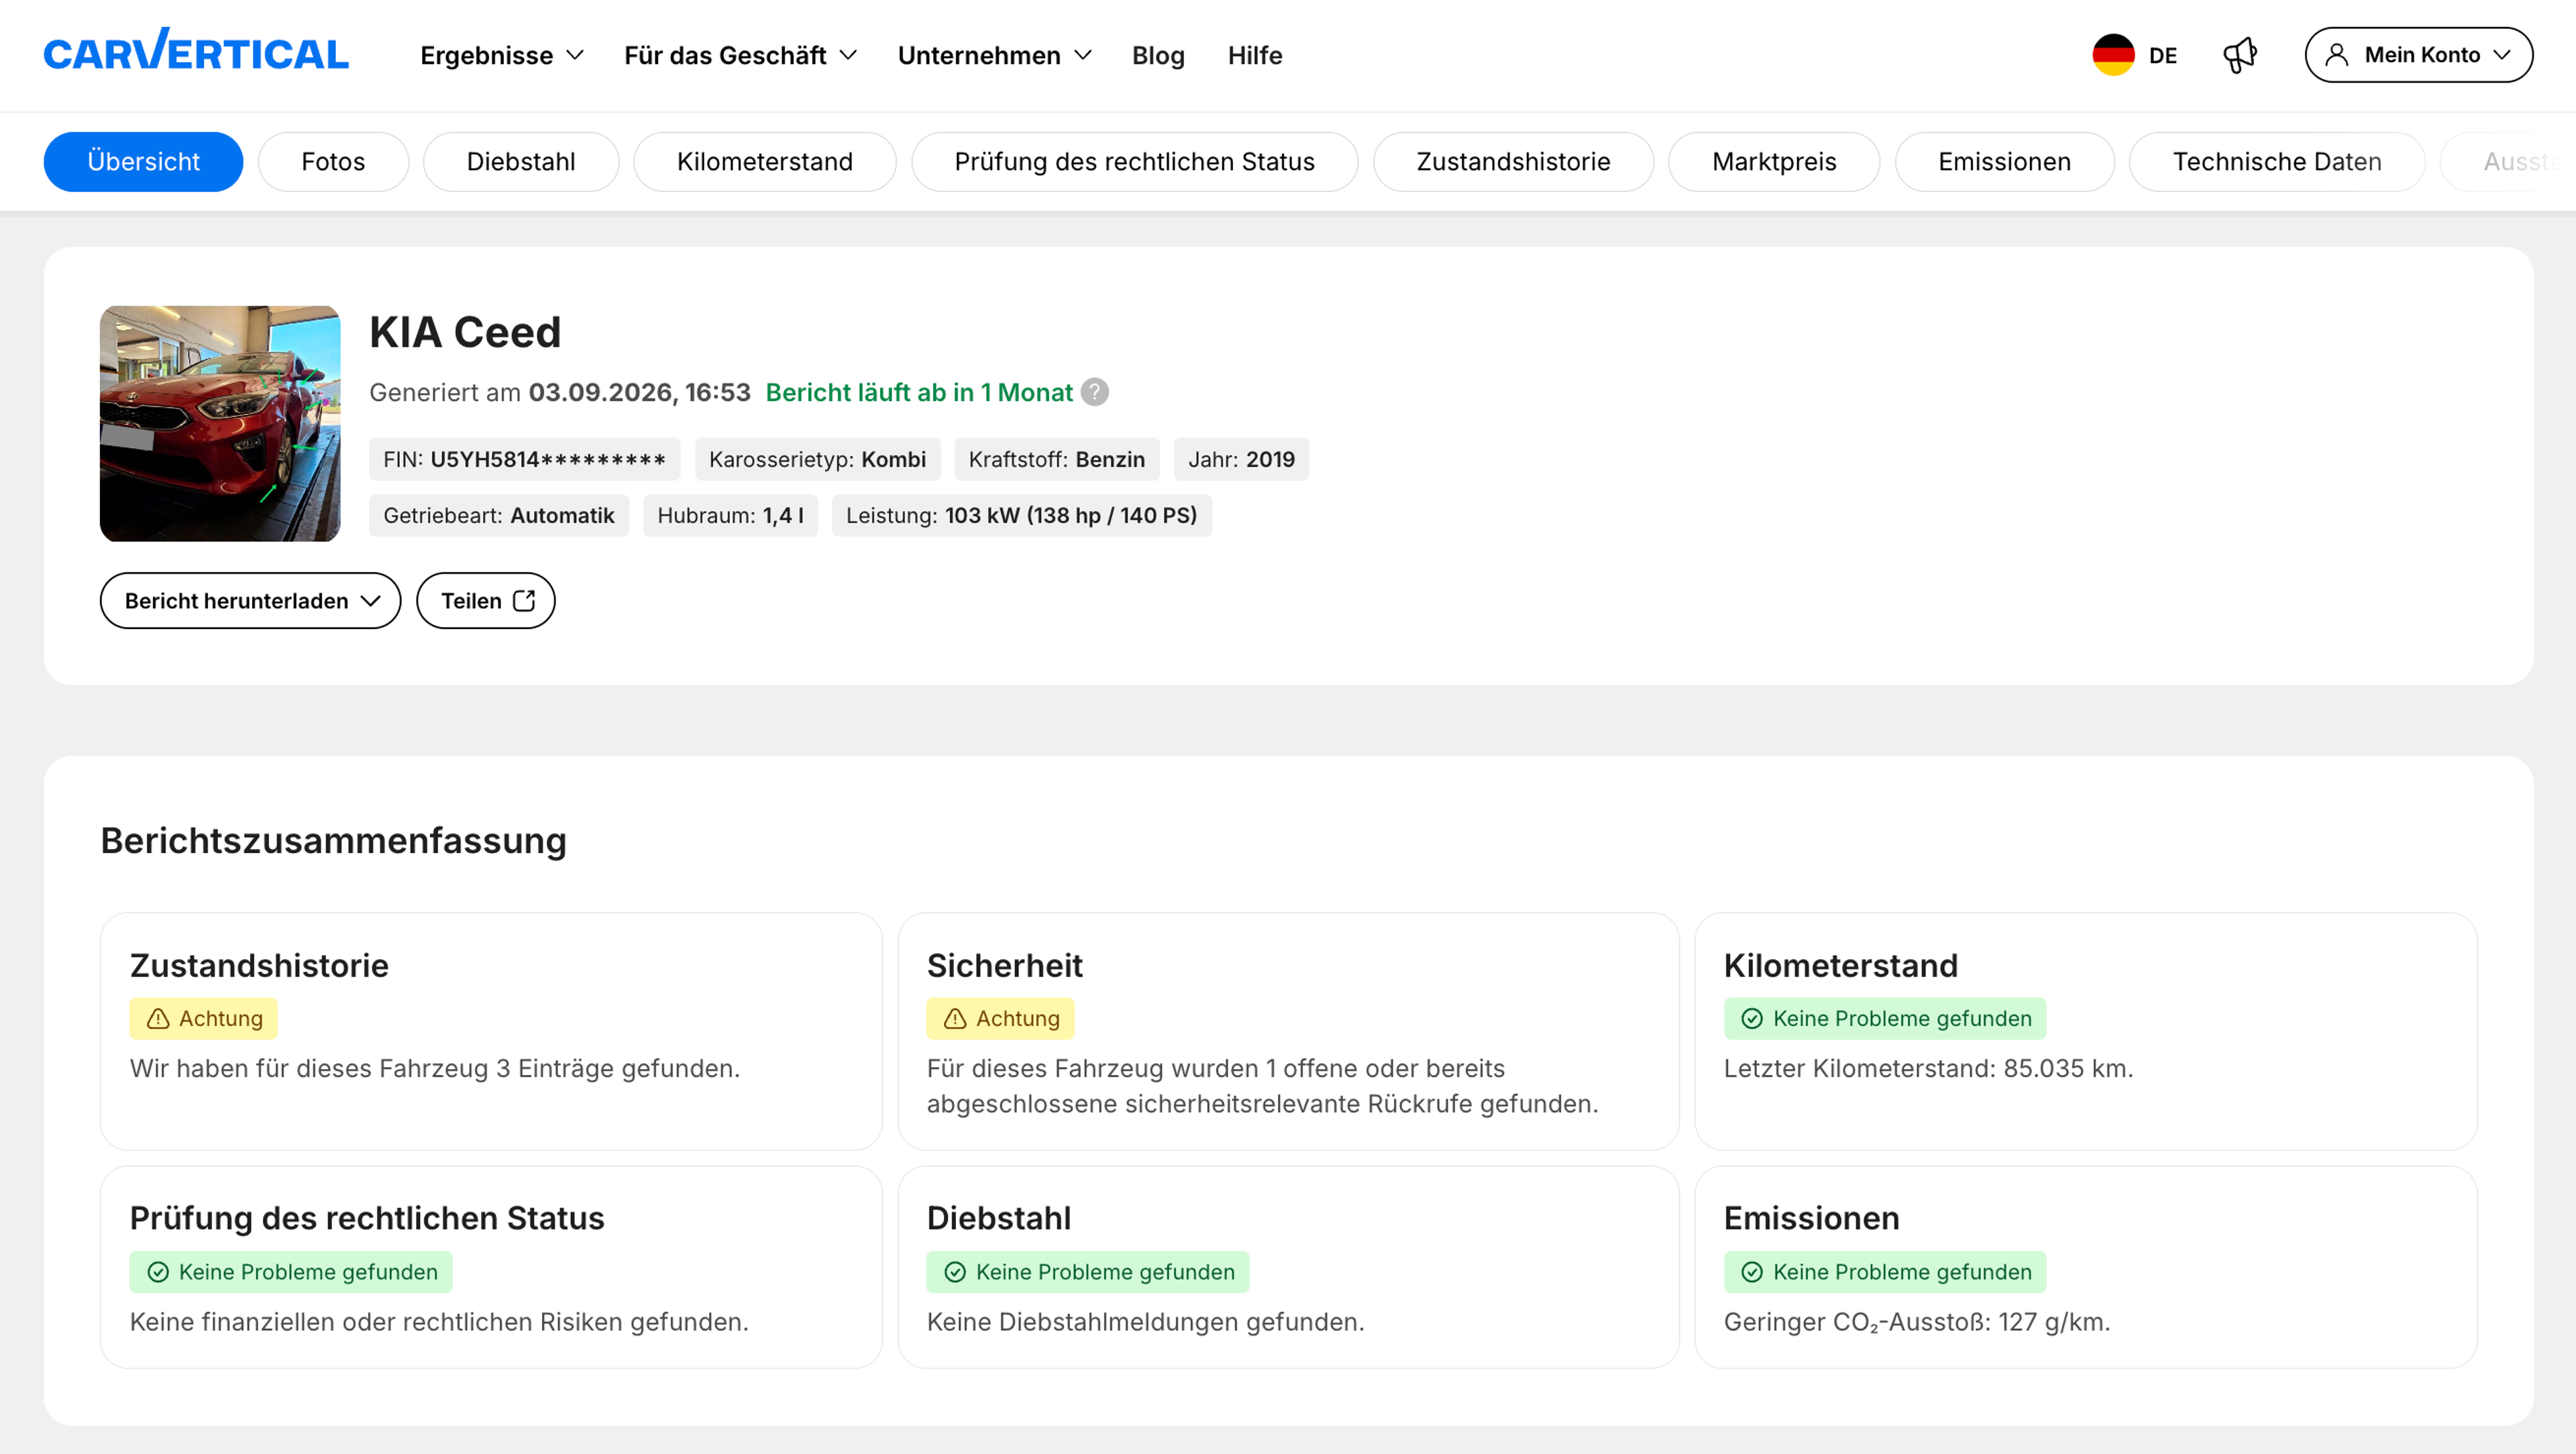
Task: Click the Leistung: 103 kW chip
Action: point(1022,516)
